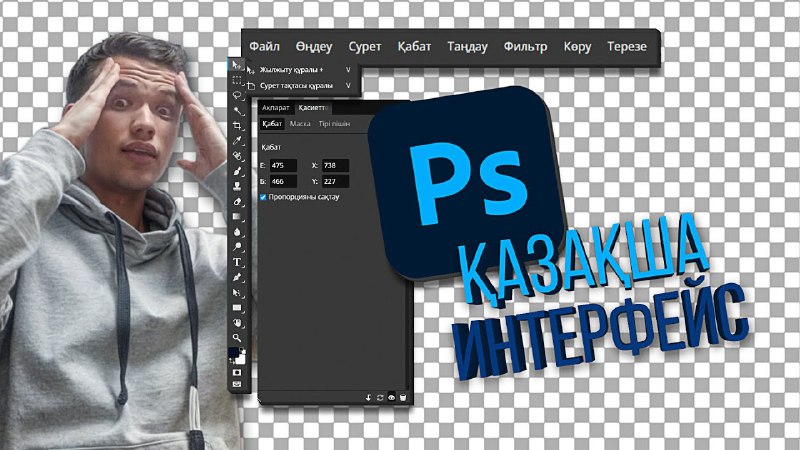Image resolution: width=800 pixels, height=450 pixels.
Task: Select the Lasso tool
Action: [237, 95]
